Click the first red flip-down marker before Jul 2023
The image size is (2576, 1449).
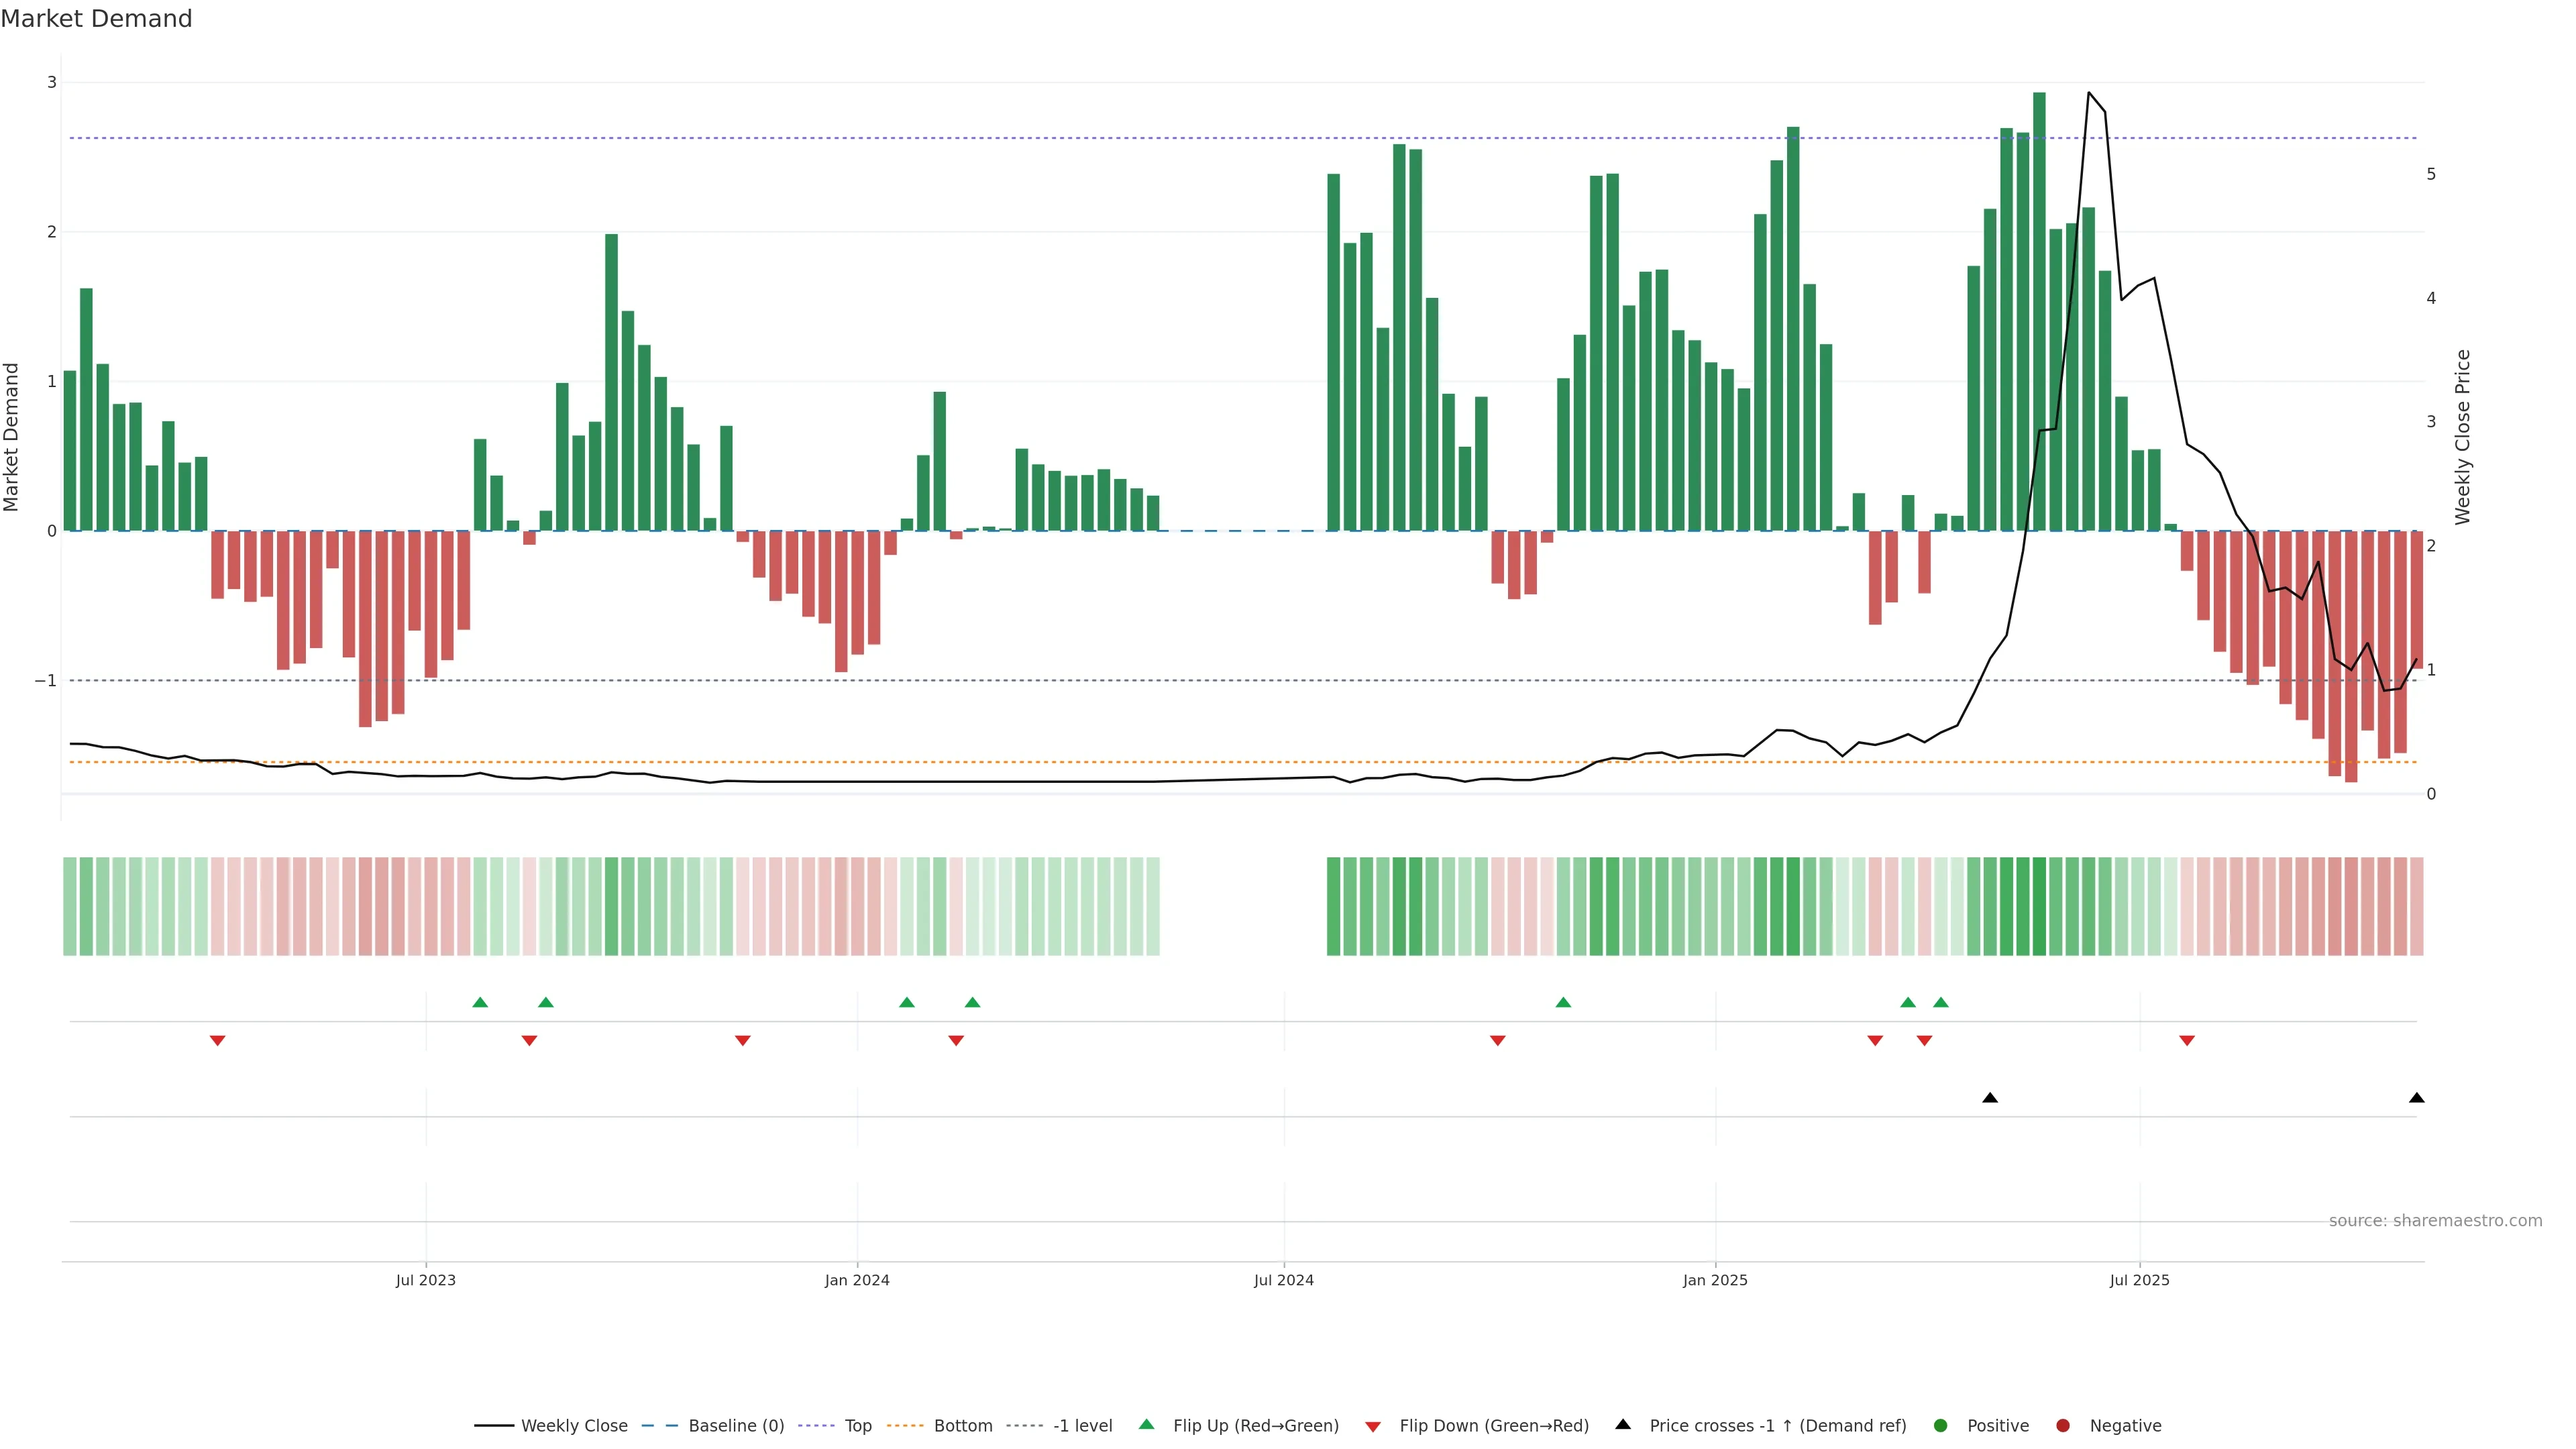[x=217, y=1041]
